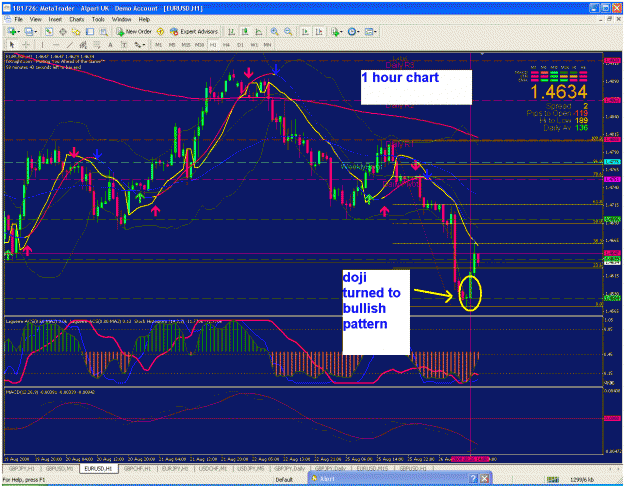Switch to the USDJPY,M5 chart tab
This screenshot has width=625, height=486.
(x=251, y=468)
